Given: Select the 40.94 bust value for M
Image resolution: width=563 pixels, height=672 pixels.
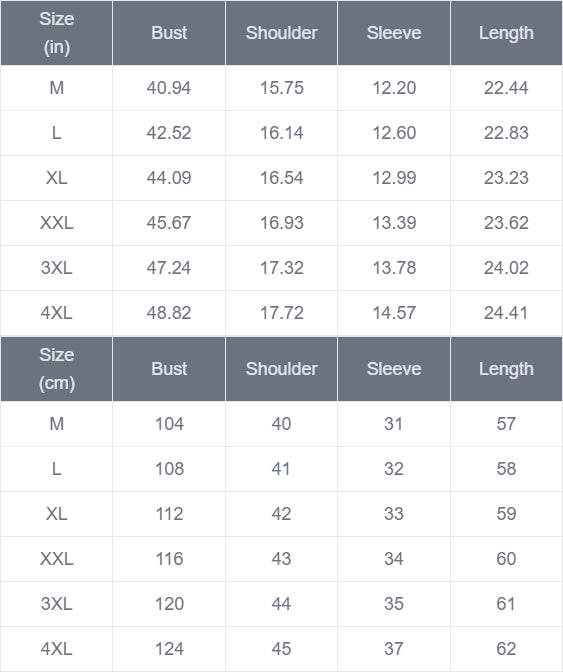Looking at the screenshot, I should click(169, 88).
